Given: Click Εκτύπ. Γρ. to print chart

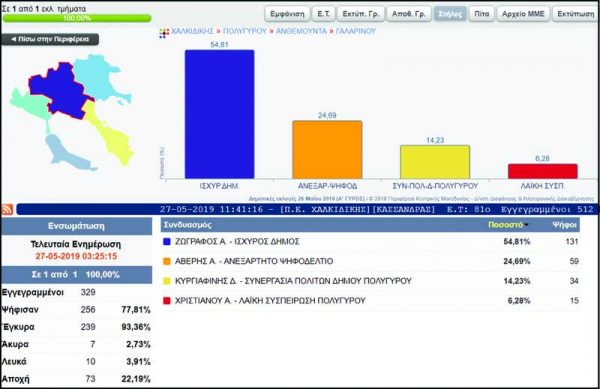Looking at the screenshot, I should tap(360, 14).
